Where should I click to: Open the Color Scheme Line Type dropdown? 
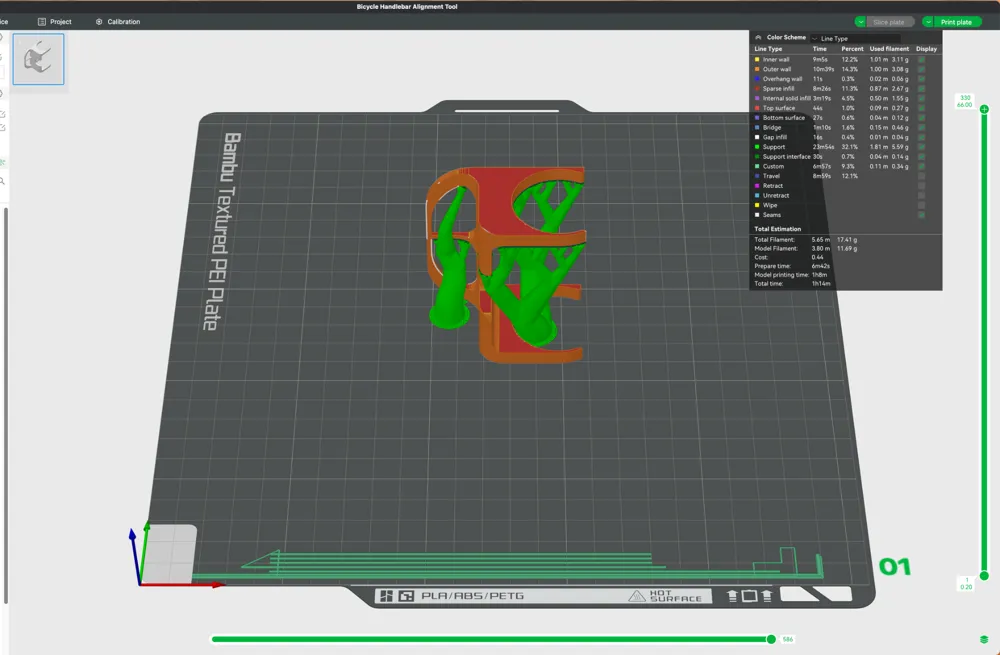click(x=855, y=38)
